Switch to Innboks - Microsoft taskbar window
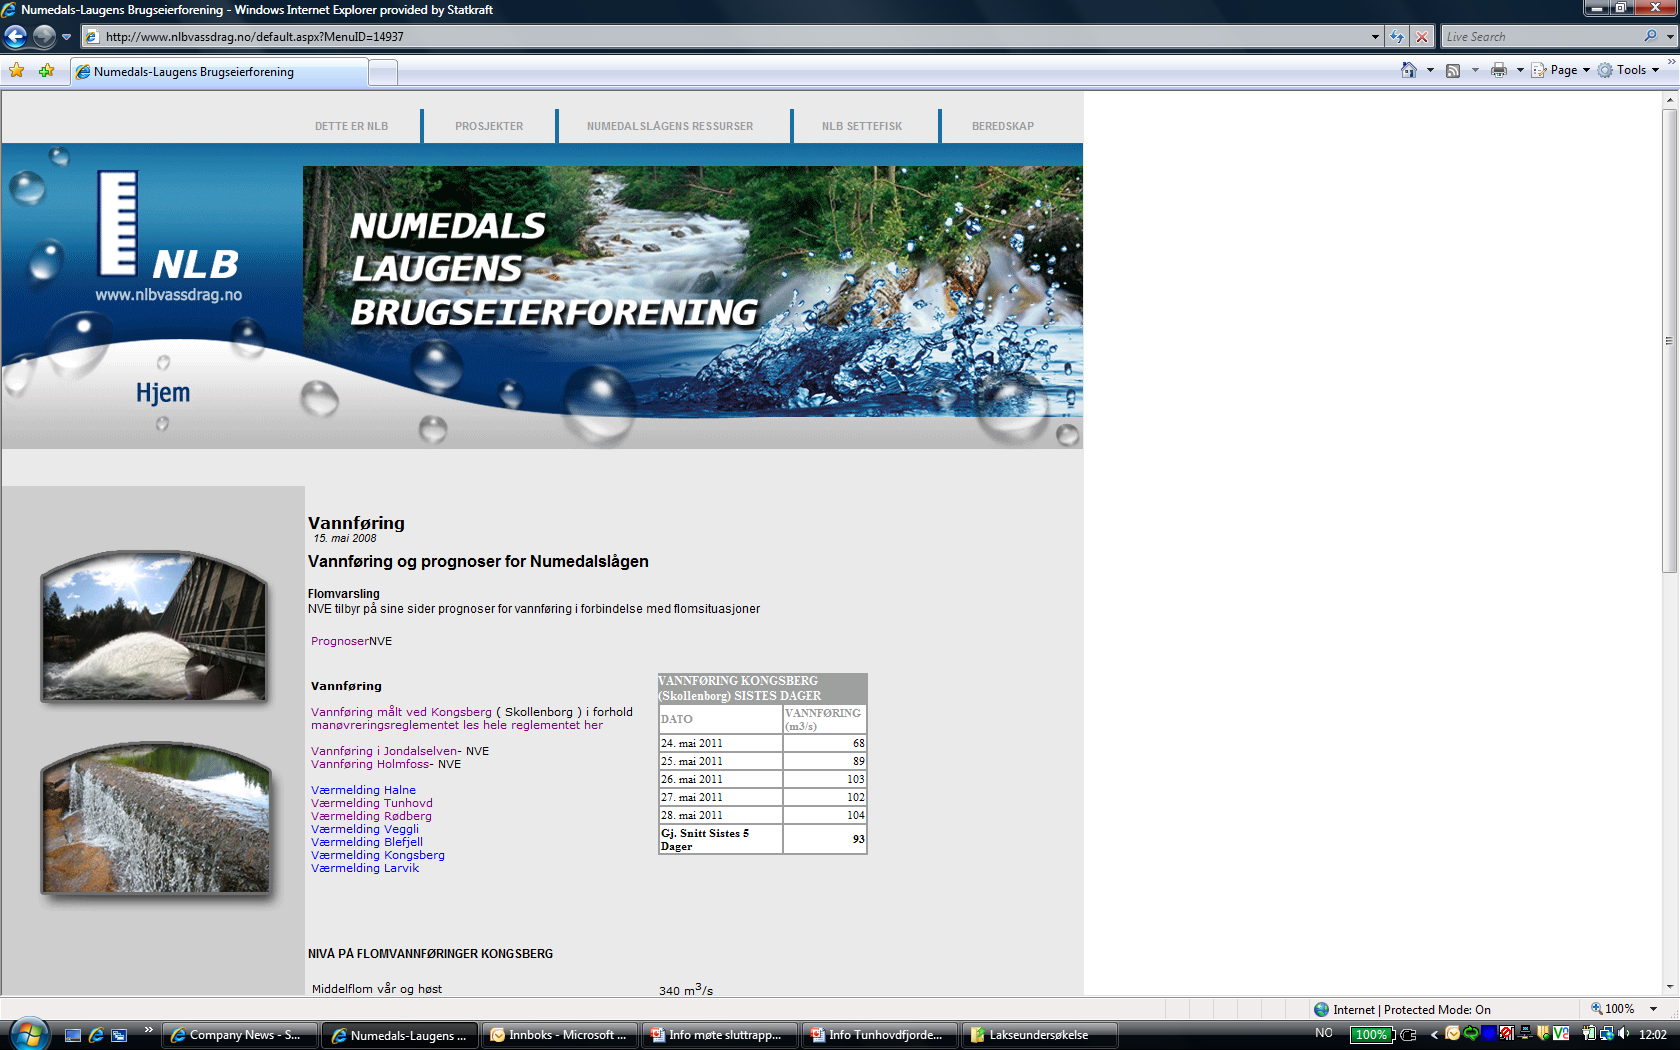Screen dimensions: 1680x1050 [x=560, y=1035]
